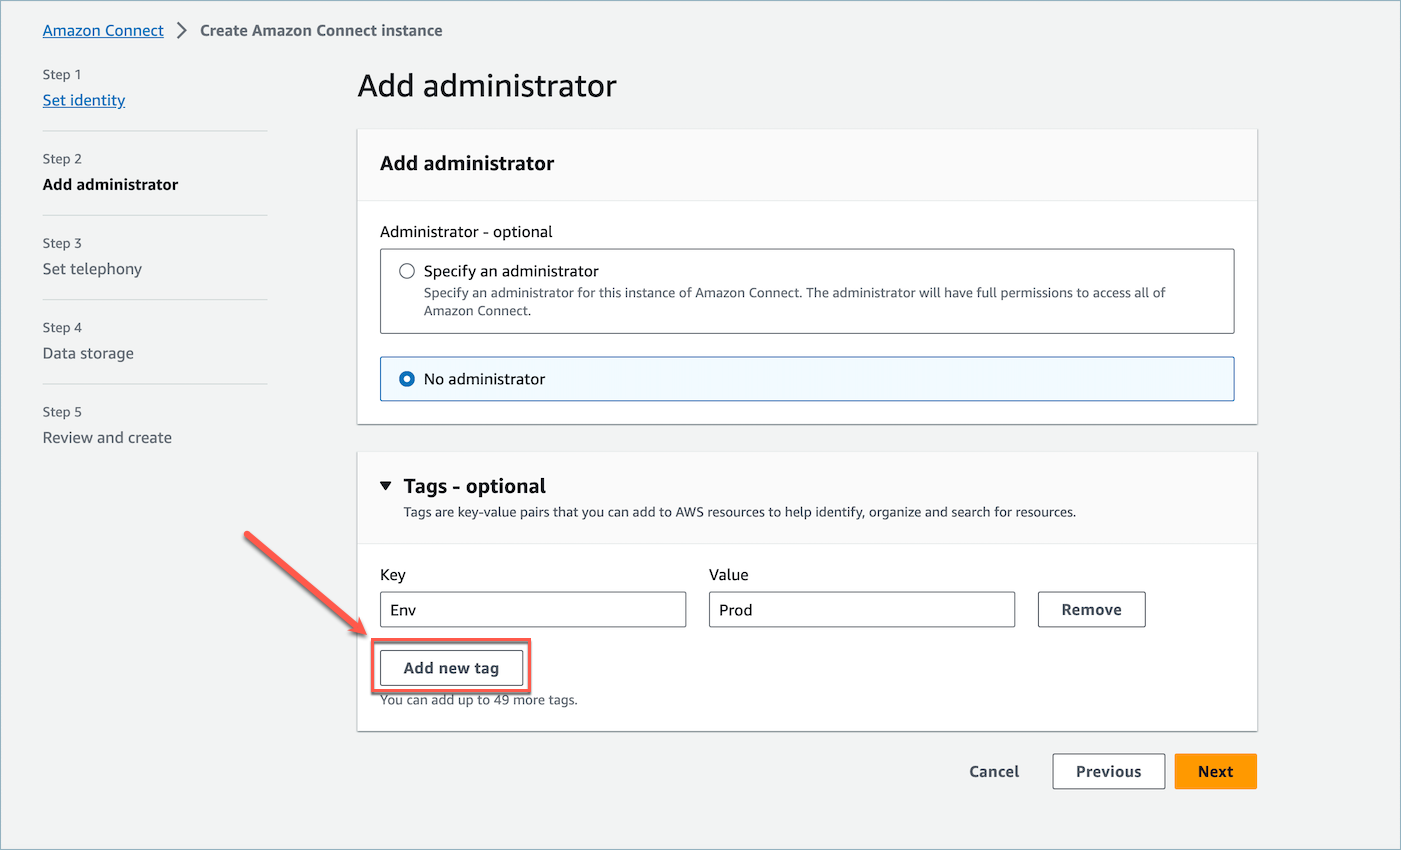Viewport: 1401px width, 850px height.
Task: Click the Add administrator page heading
Action: tap(487, 86)
